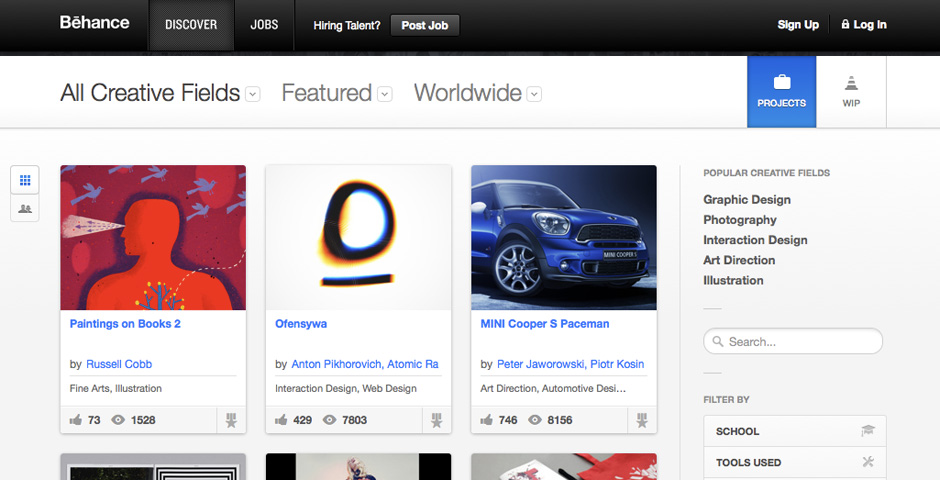This screenshot has height=480, width=940.
Task: Select Art Direction creative field
Action: pyautogui.click(x=739, y=260)
